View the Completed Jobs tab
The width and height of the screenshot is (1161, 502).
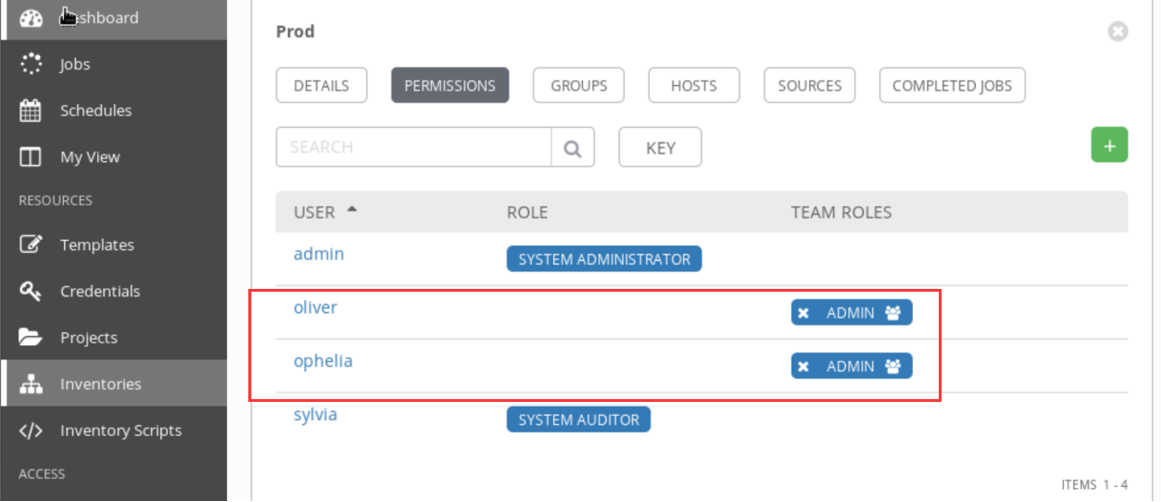pyautogui.click(x=952, y=85)
